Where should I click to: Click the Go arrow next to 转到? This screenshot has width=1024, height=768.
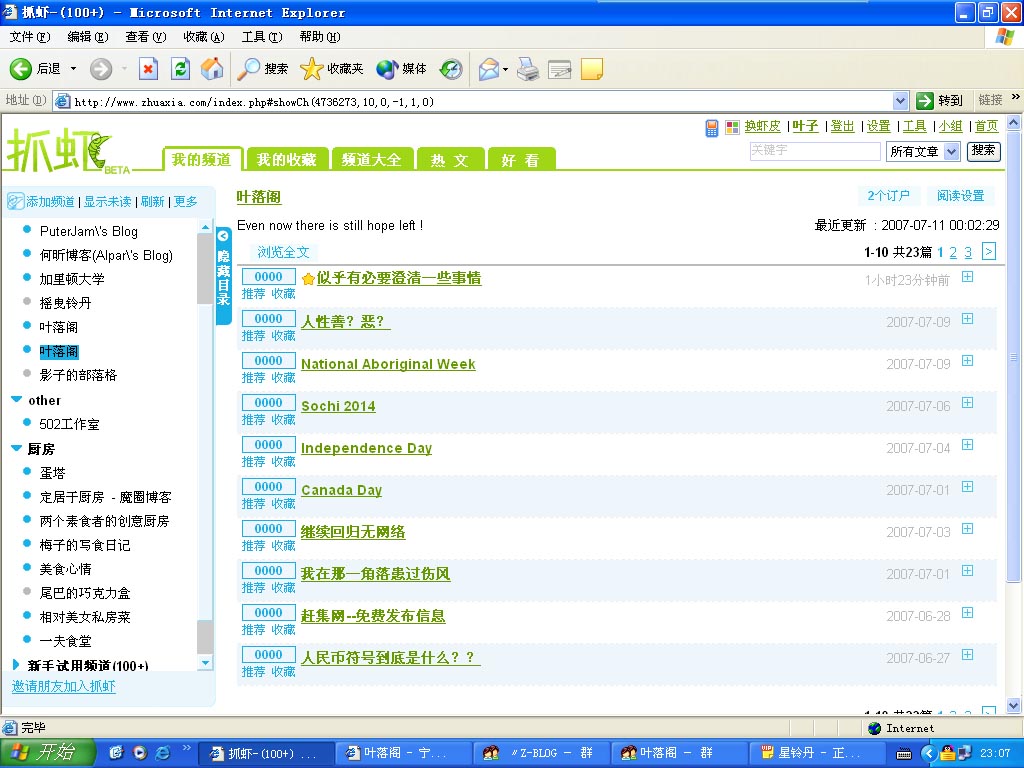pyautogui.click(x=924, y=101)
